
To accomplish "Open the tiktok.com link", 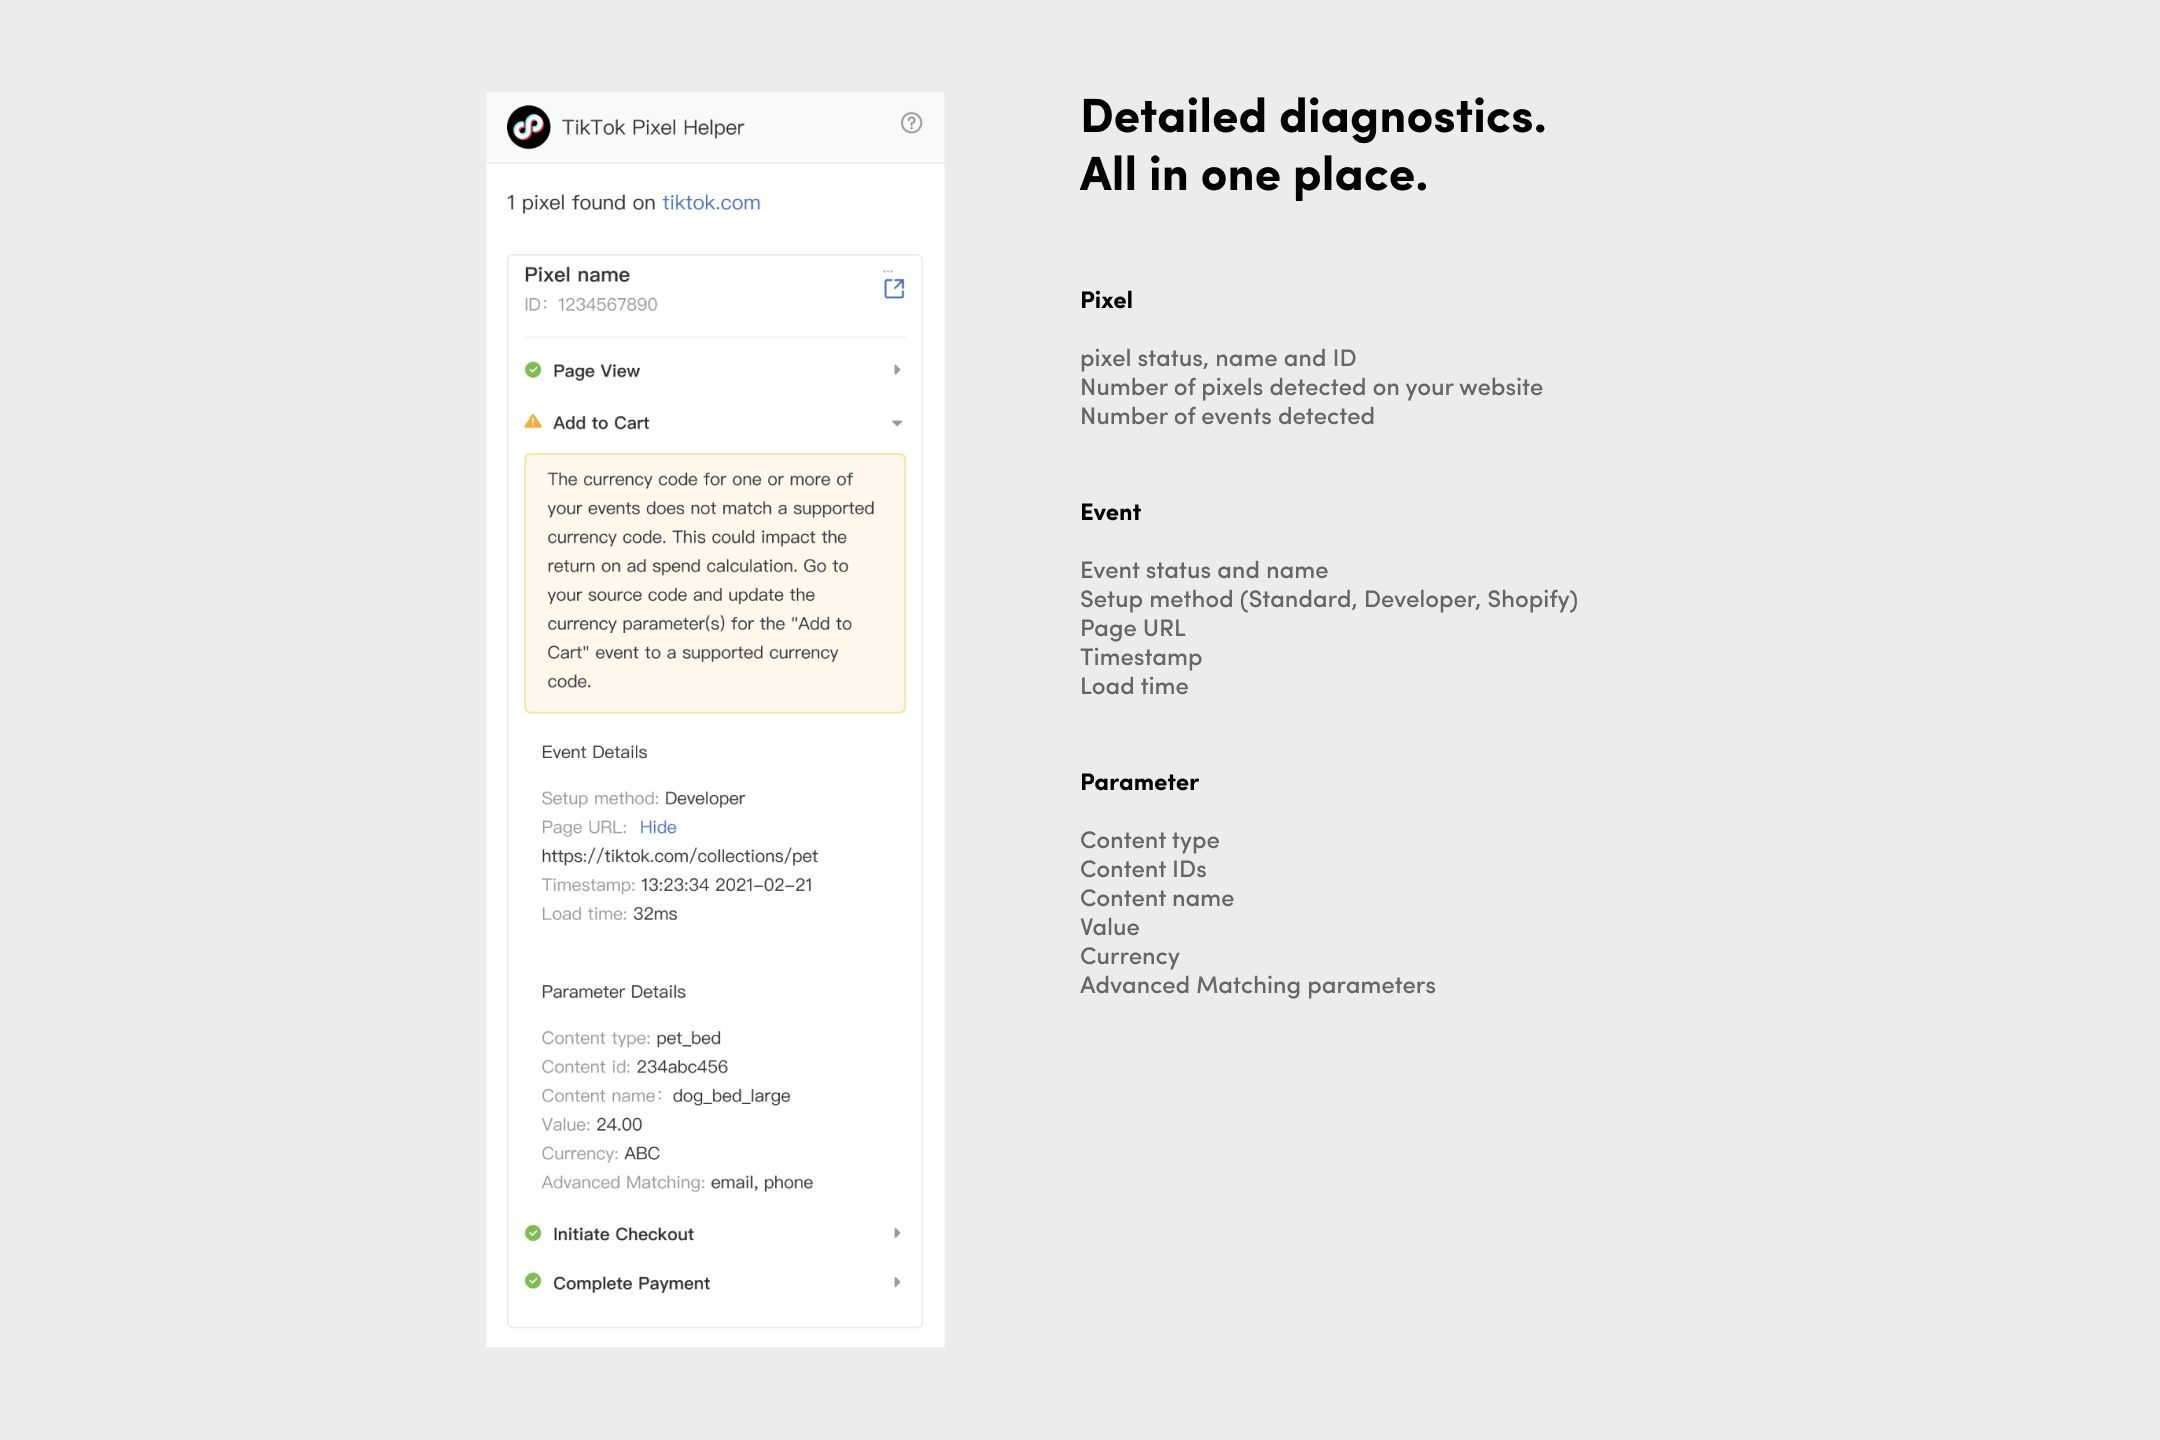I will coord(711,202).
